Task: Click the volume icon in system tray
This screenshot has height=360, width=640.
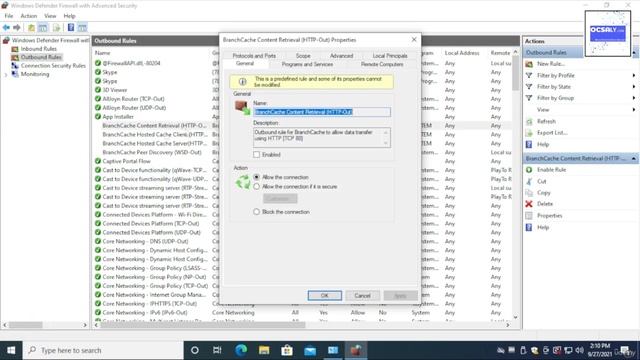Action: [x=579, y=350]
